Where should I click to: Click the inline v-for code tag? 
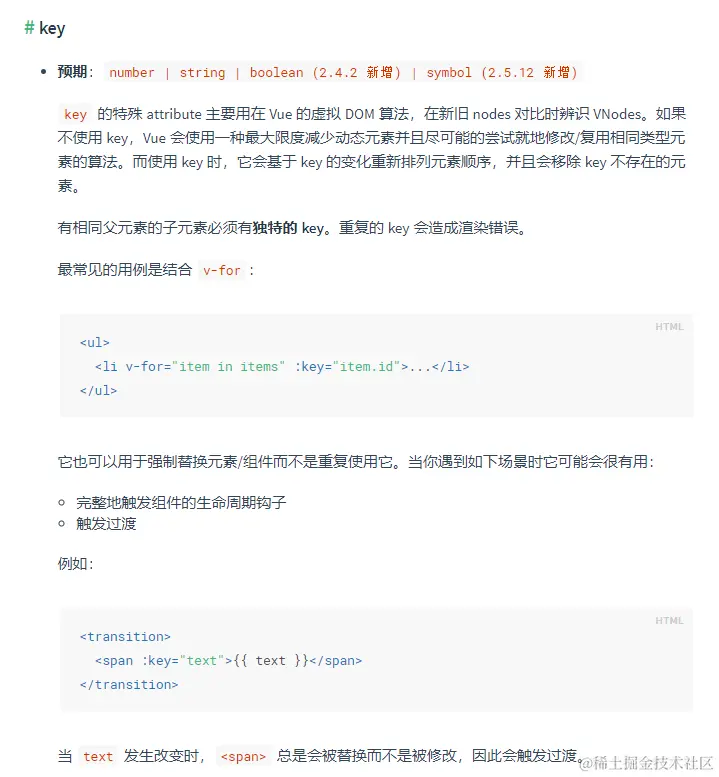221,271
